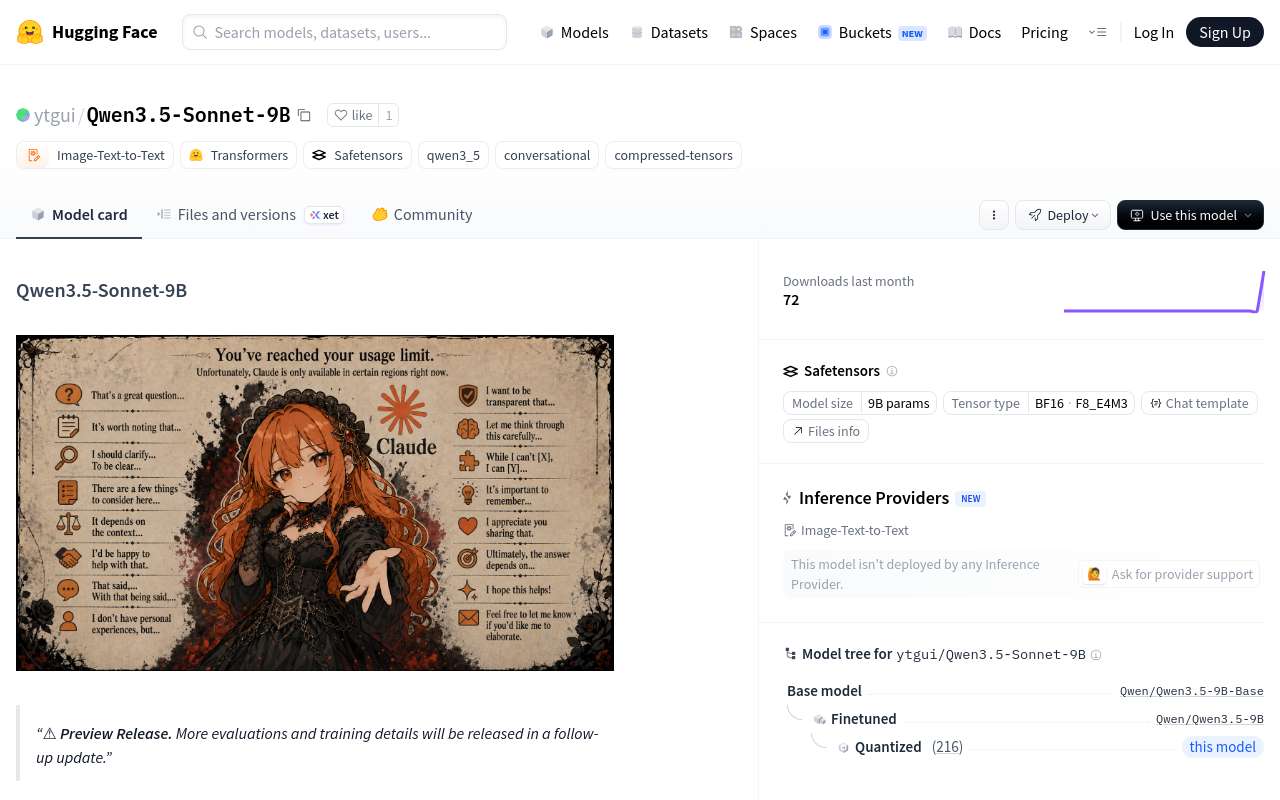Click the search models input field

tap(344, 32)
